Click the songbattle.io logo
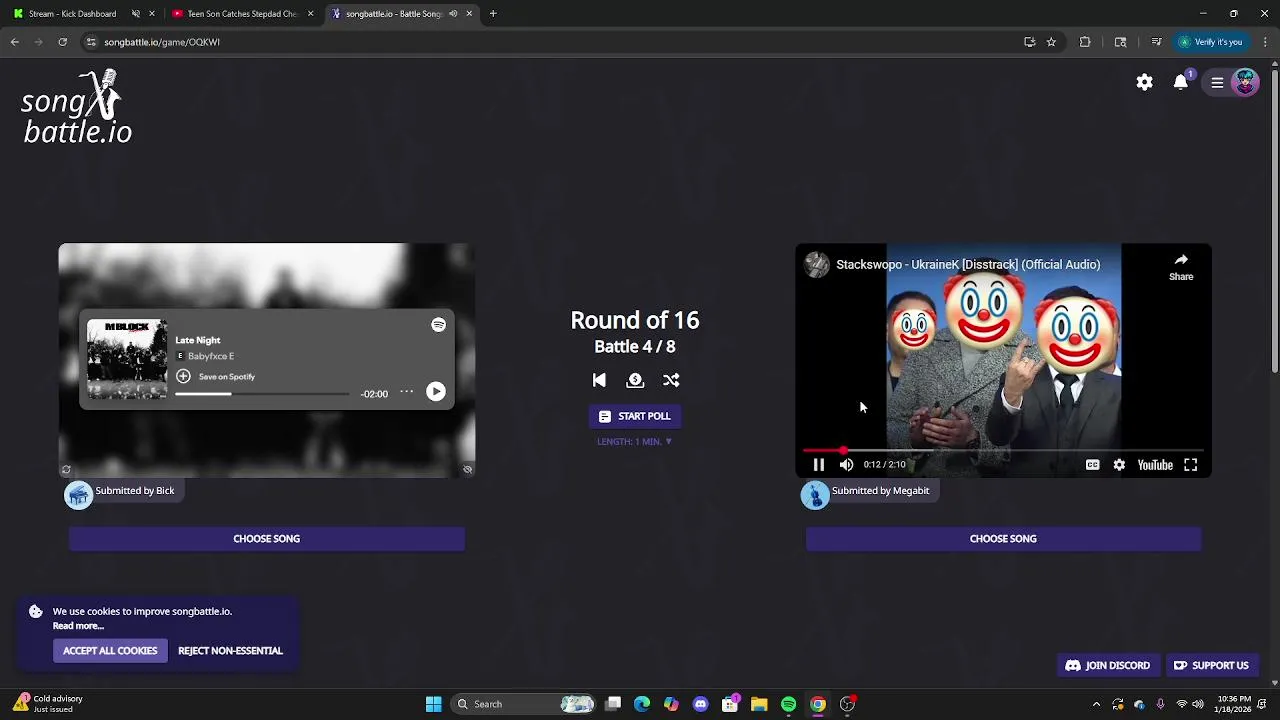The width and height of the screenshot is (1280, 720). point(77,107)
